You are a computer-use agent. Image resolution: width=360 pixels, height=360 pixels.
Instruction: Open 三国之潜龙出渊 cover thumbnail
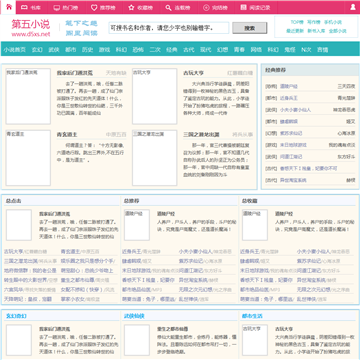[x=155, y=158]
